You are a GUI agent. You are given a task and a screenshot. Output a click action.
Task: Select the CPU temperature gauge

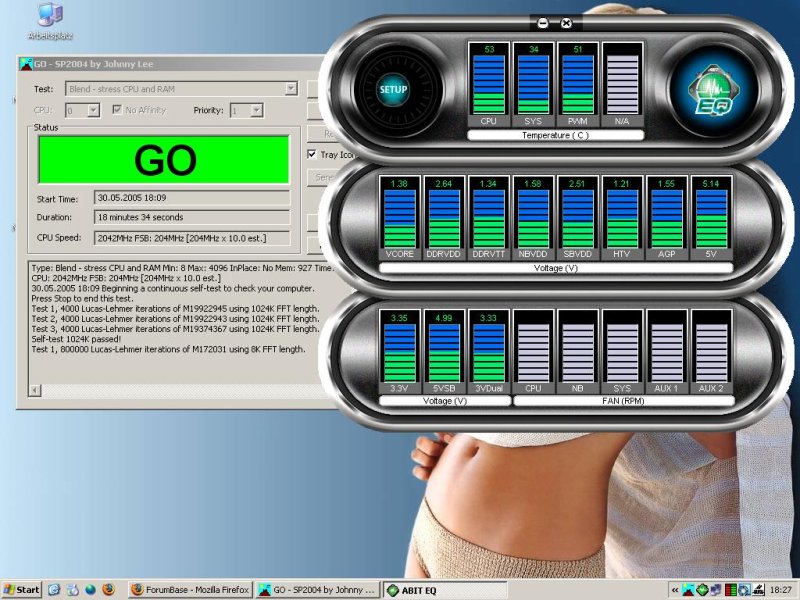pos(489,85)
